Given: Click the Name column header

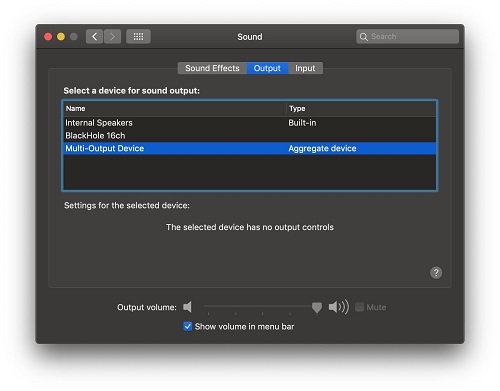Looking at the screenshot, I should pos(175,109).
